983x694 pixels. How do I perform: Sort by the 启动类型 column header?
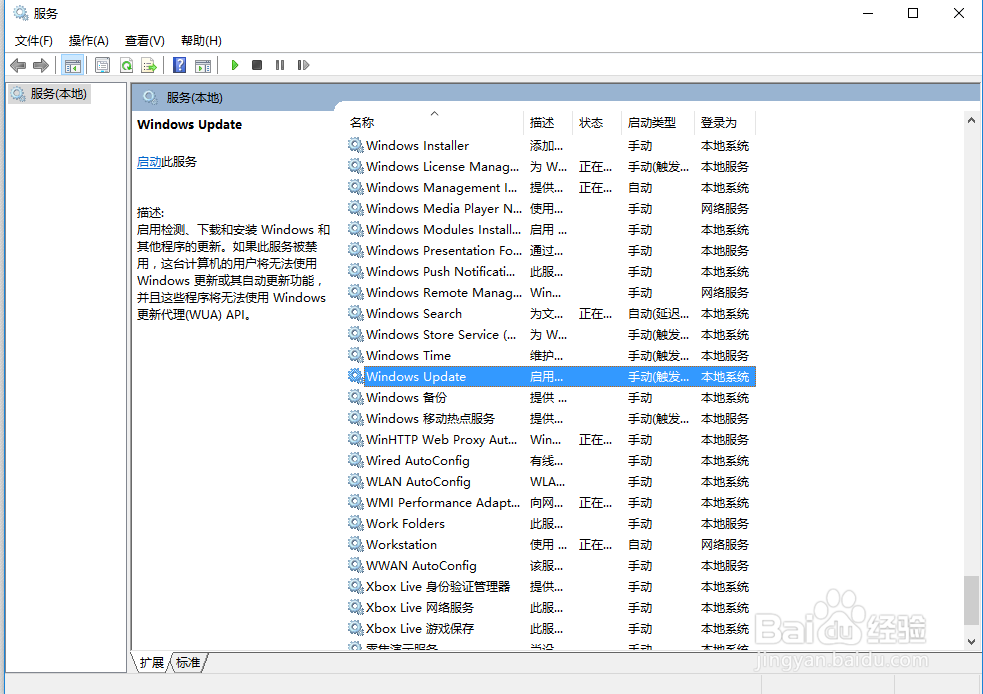(658, 123)
